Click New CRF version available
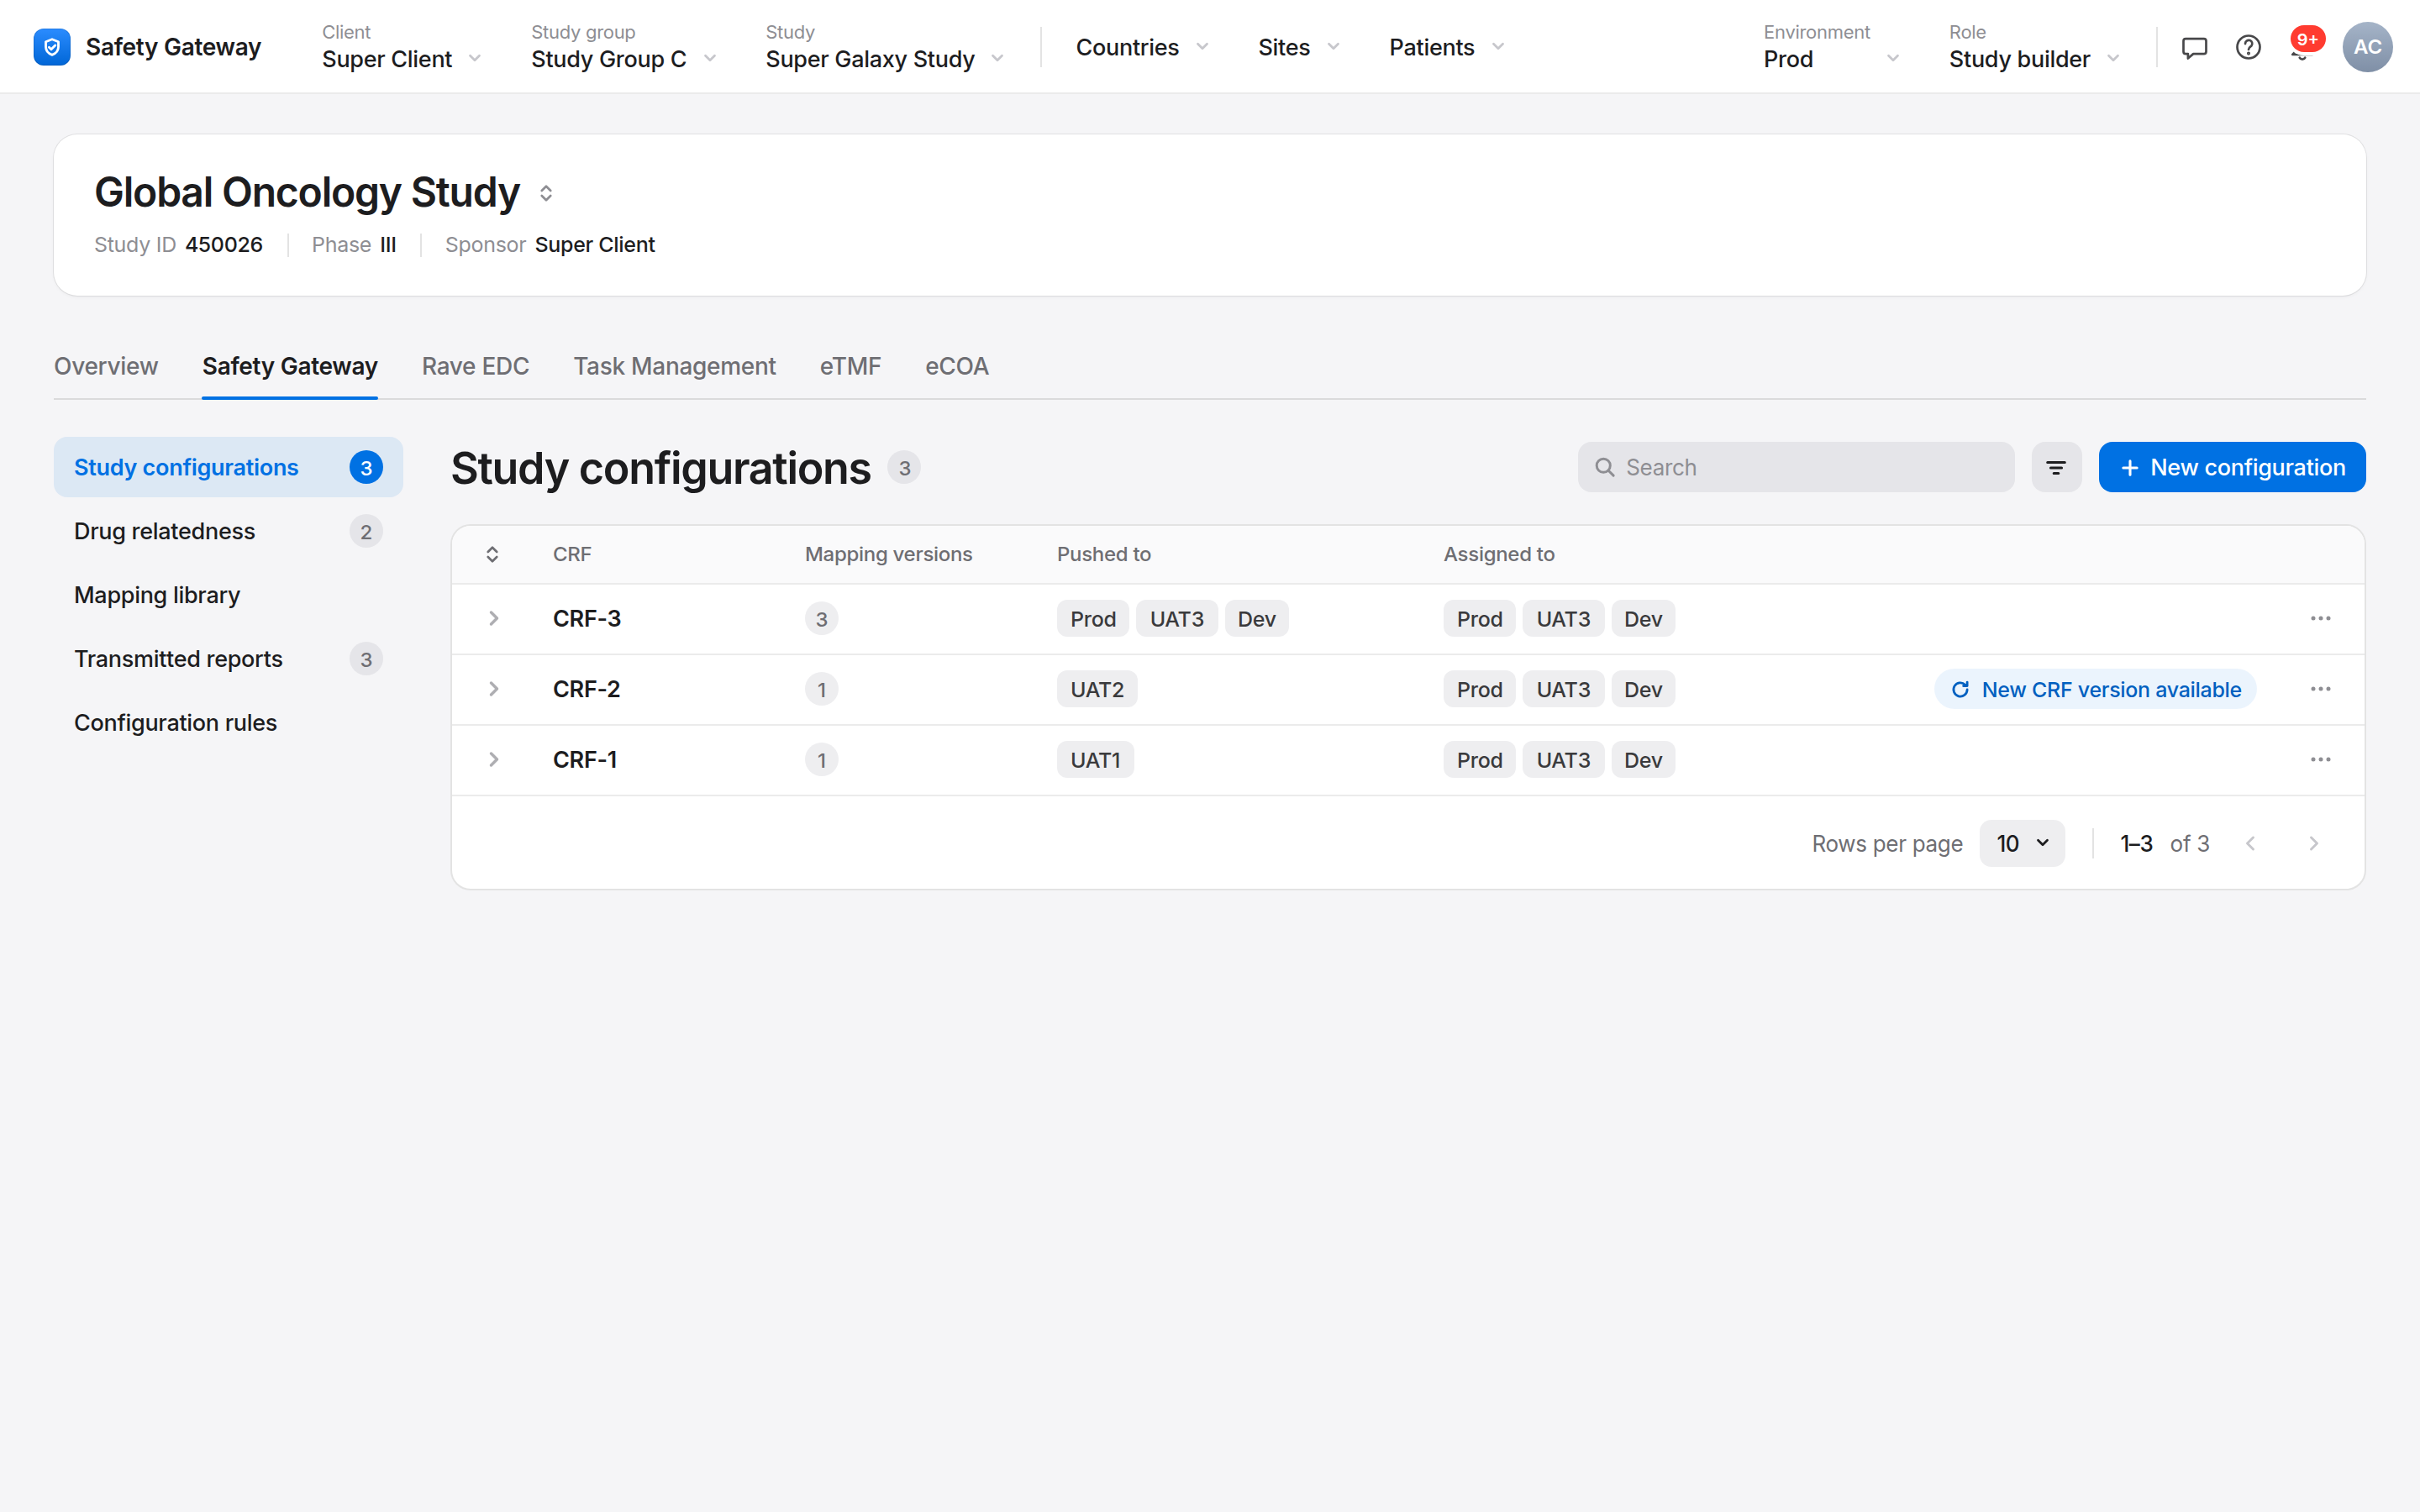Image resolution: width=2420 pixels, height=1512 pixels. [2095, 689]
